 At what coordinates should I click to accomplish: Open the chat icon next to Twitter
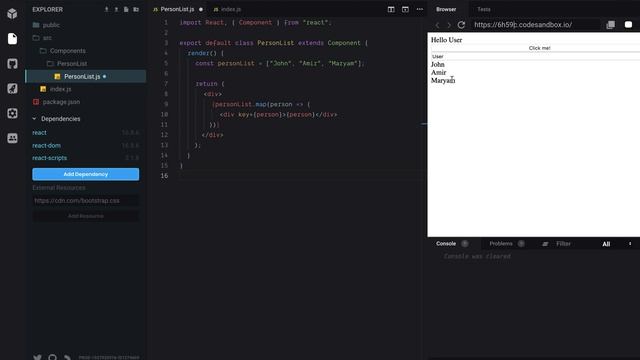click(x=52, y=357)
